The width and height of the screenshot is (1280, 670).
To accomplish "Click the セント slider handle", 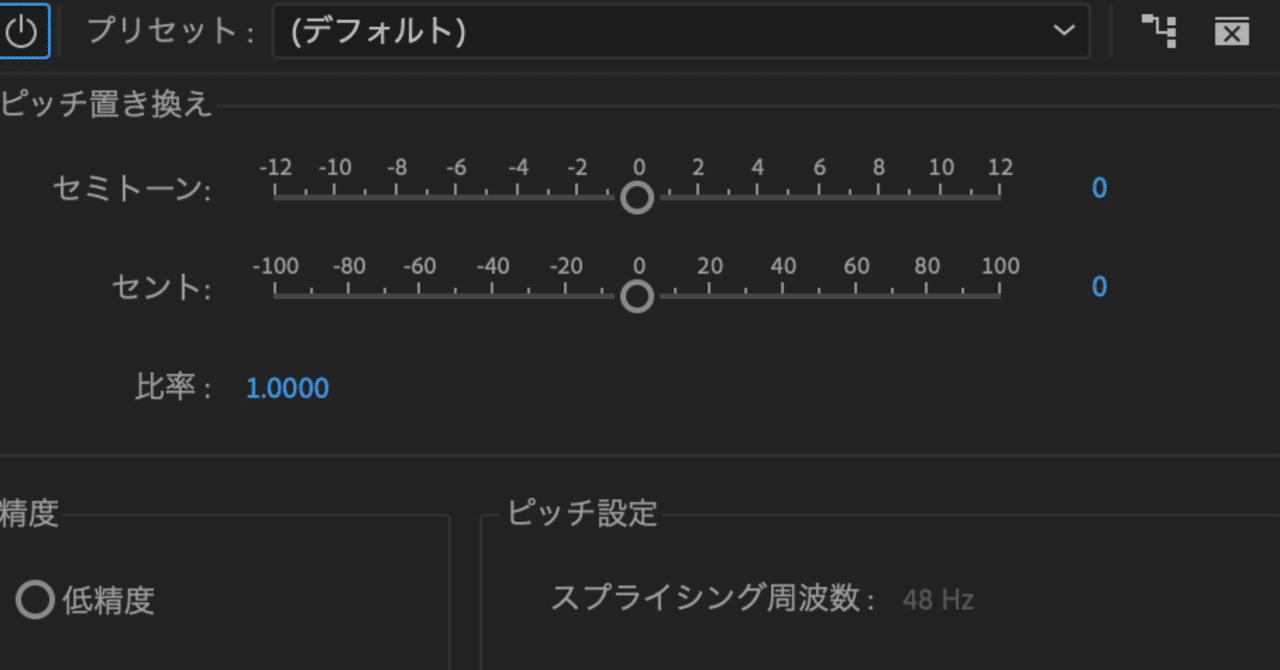I will click(637, 296).
